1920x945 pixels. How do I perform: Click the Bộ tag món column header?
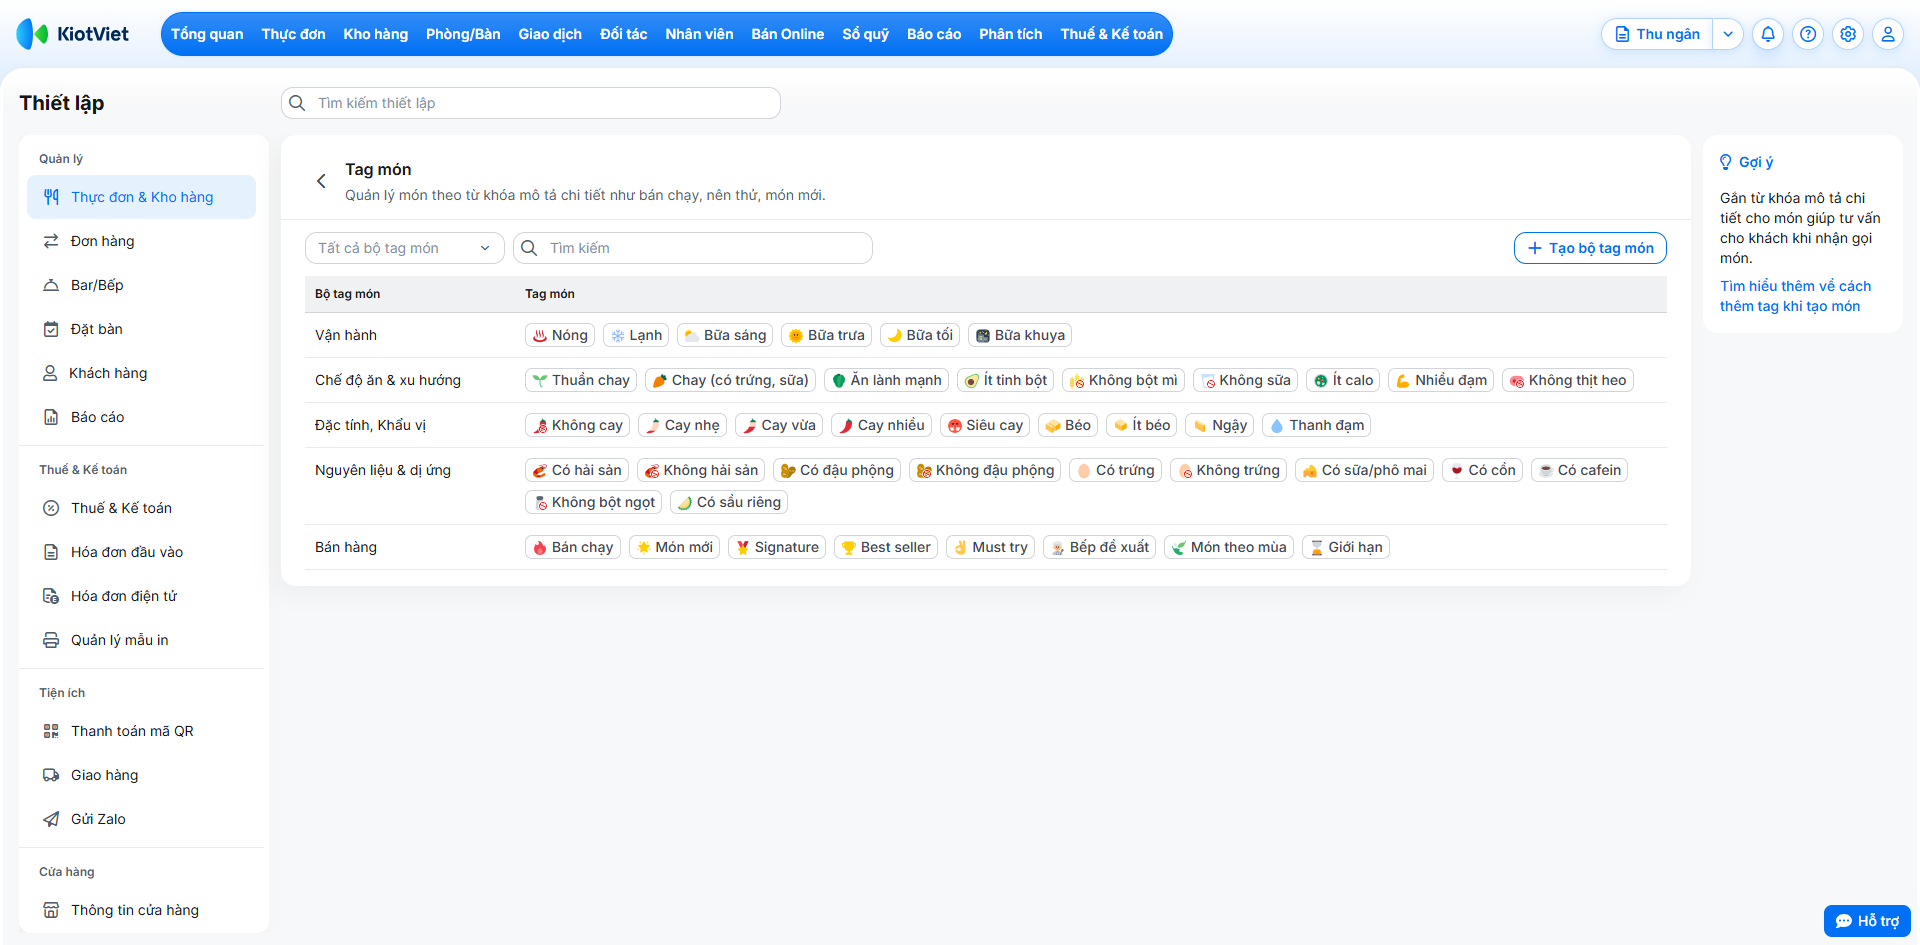pyautogui.click(x=347, y=294)
